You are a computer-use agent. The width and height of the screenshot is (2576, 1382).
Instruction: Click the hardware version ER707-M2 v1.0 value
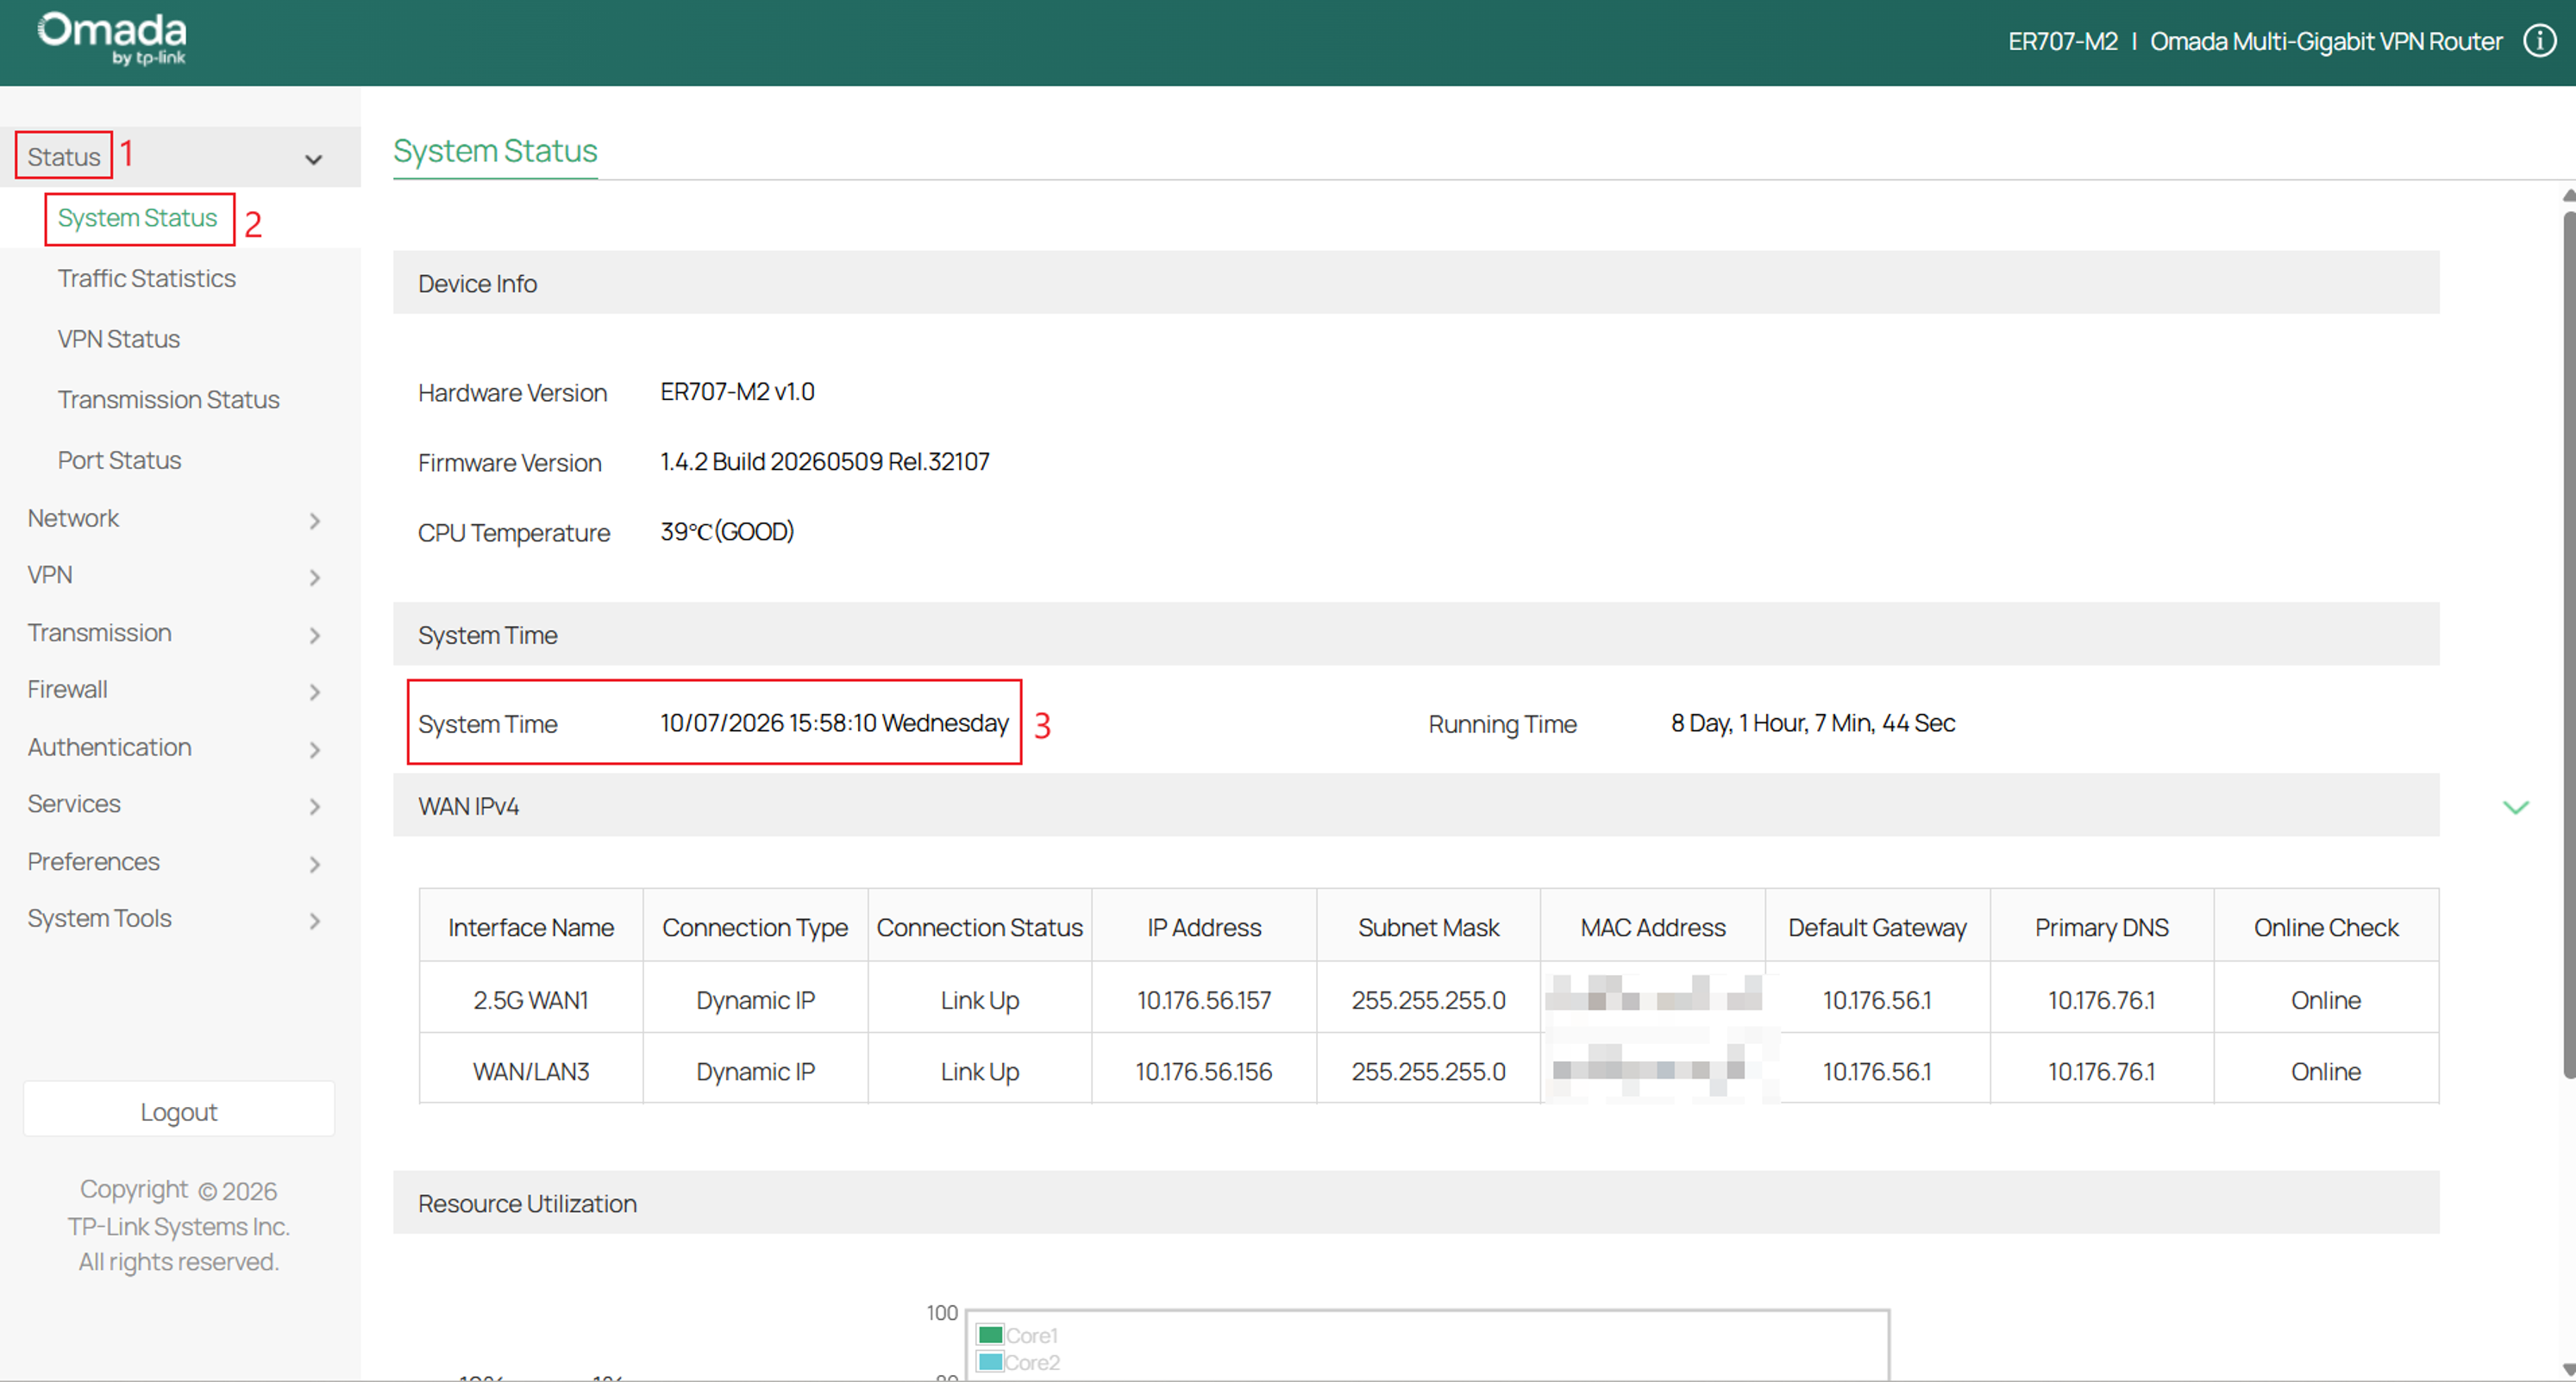[x=737, y=391]
